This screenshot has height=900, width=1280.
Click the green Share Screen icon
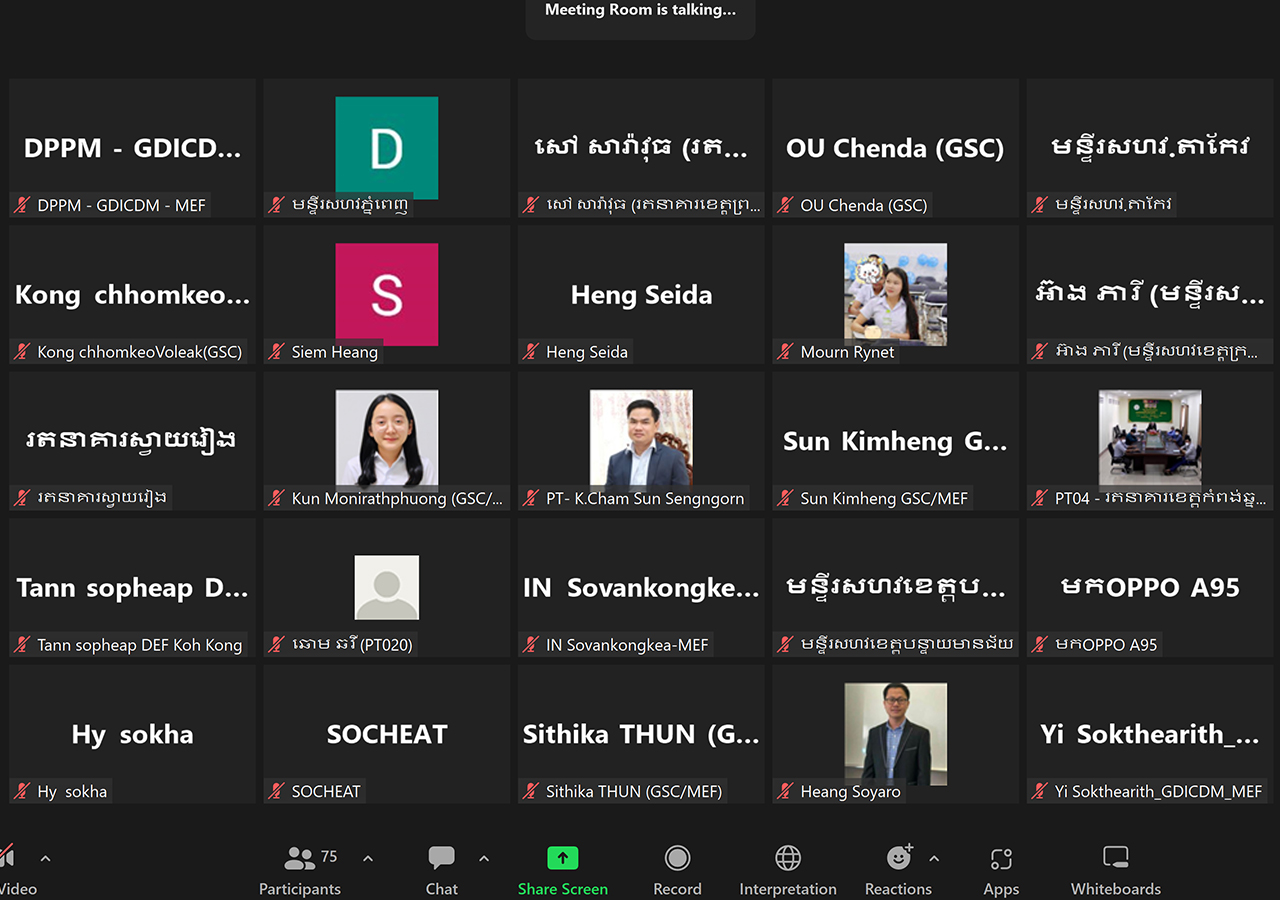point(563,858)
